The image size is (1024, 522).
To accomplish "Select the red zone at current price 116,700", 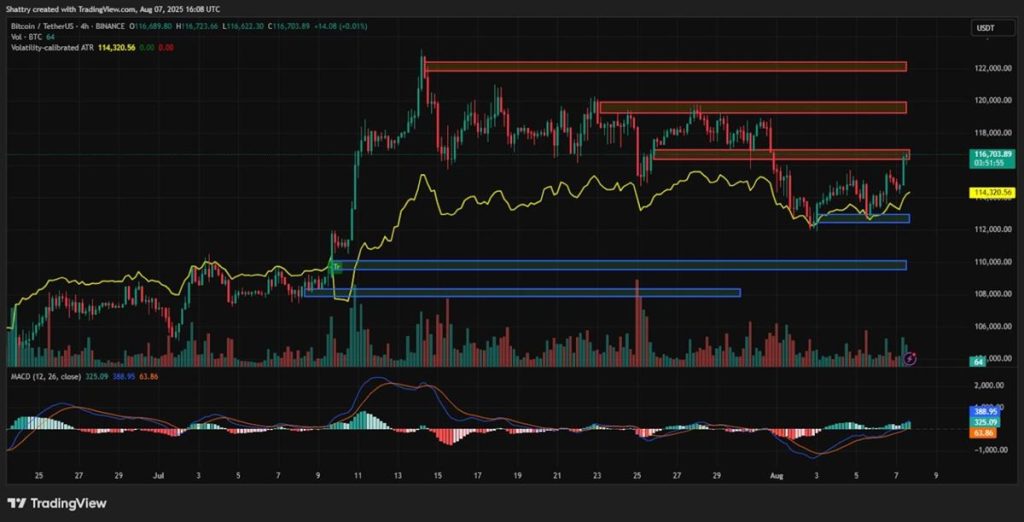I will click(x=782, y=155).
